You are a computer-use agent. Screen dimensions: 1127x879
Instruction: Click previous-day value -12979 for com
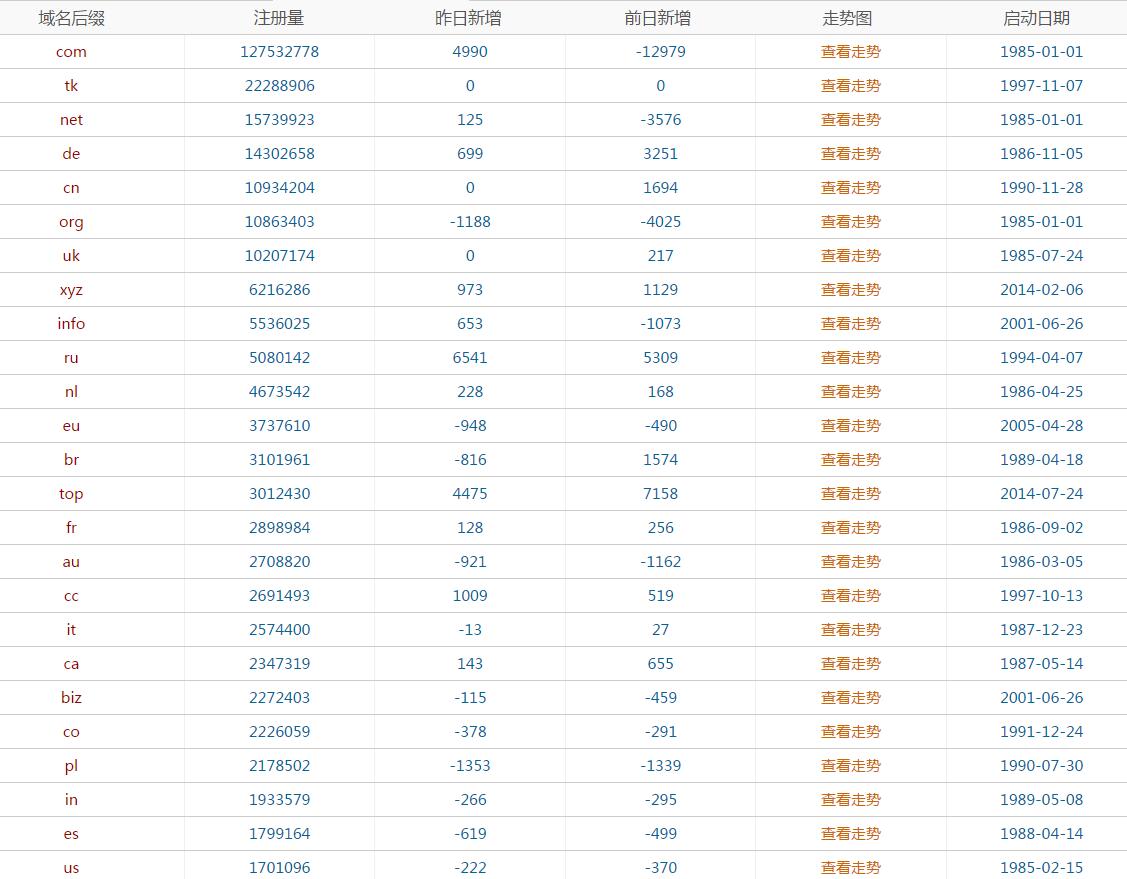(661, 52)
